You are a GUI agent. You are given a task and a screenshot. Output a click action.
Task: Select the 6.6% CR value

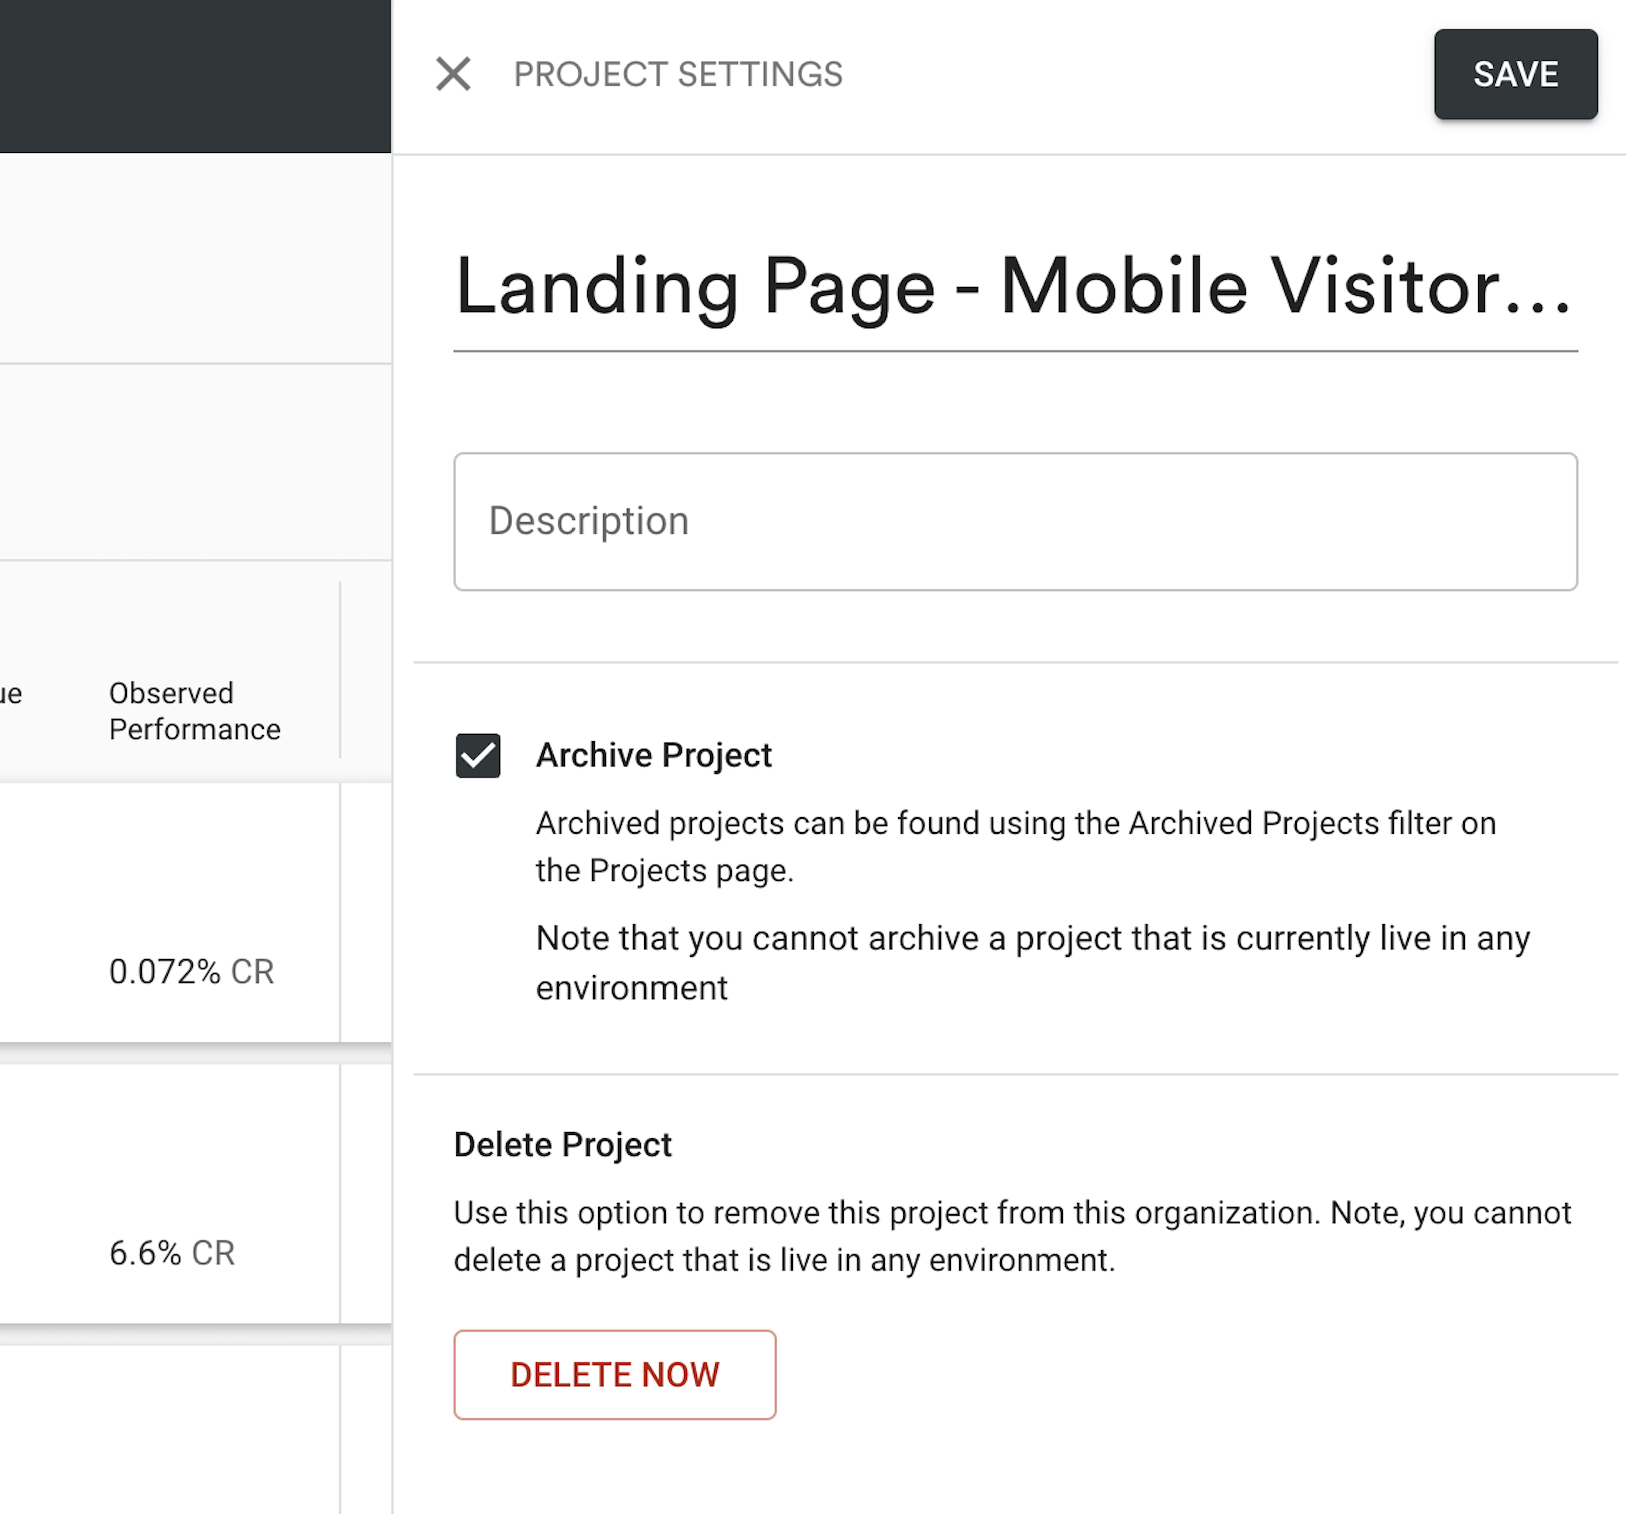[x=172, y=1252]
